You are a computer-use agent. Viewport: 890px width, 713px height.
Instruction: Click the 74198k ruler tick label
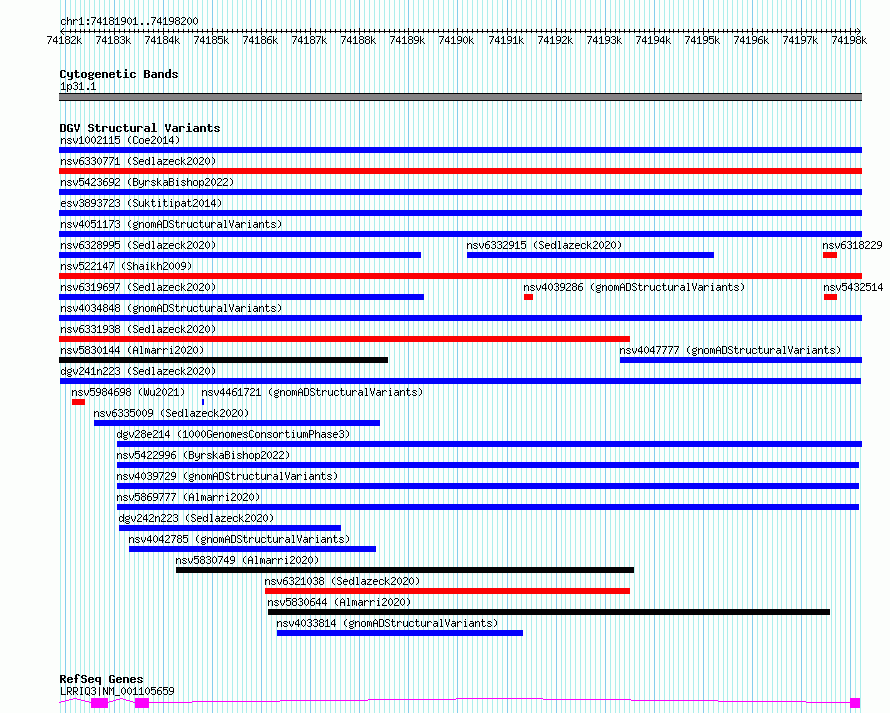[x=849, y=40]
